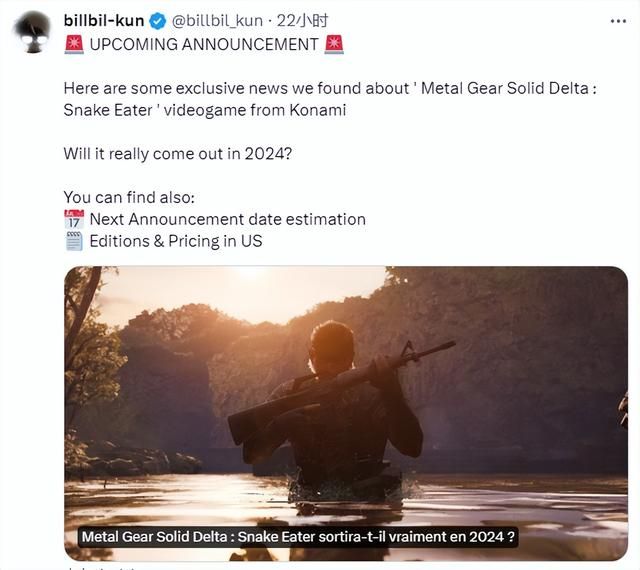The width and height of the screenshot is (640, 570).
Task: Click the billbil-kun display name
Action: pos(104,20)
